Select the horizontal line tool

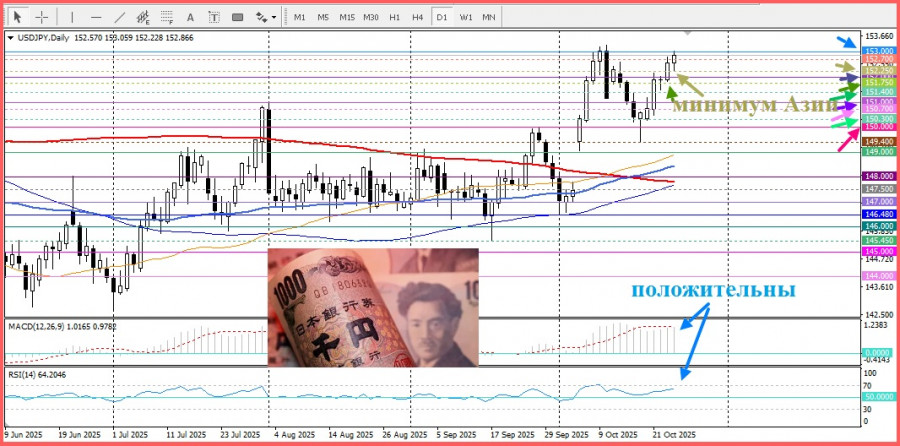pyautogui.click(x=95, y=17)
